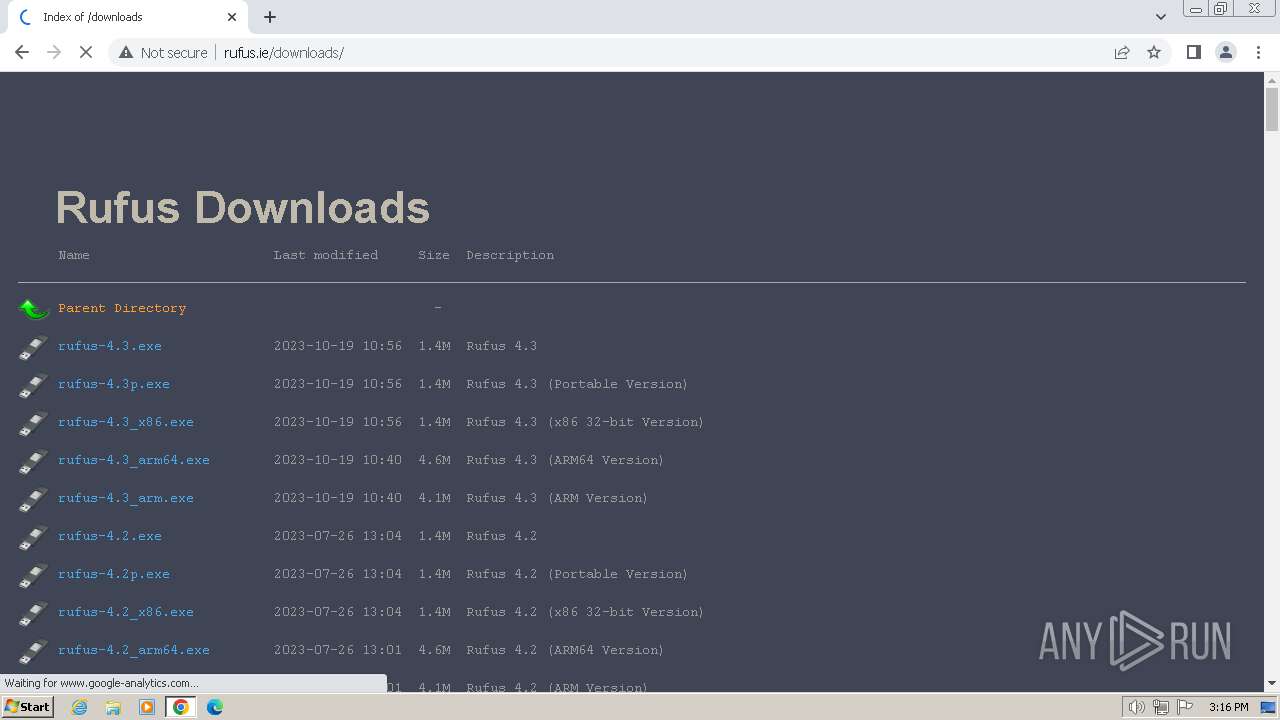Open the Windows Start menu

pos(27,707)
